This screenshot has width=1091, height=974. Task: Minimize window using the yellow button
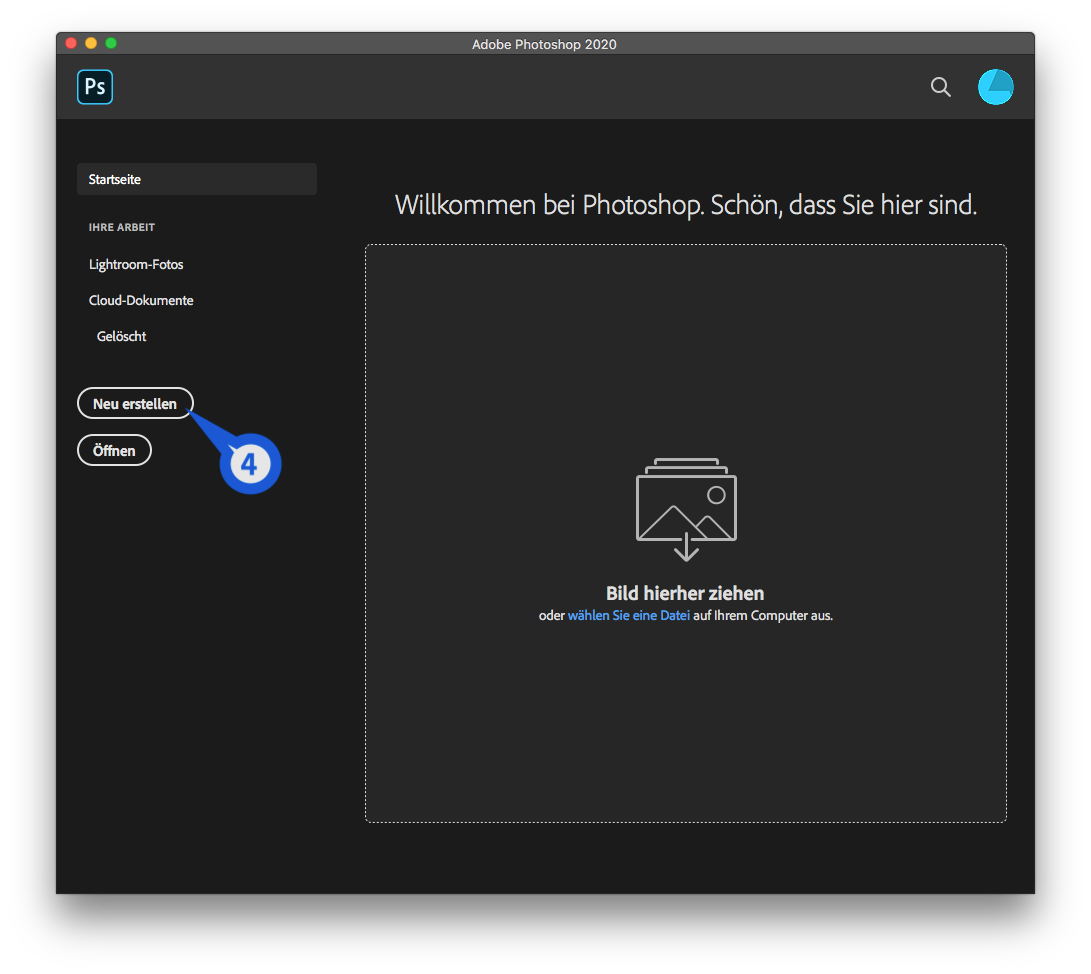point(91,43)
